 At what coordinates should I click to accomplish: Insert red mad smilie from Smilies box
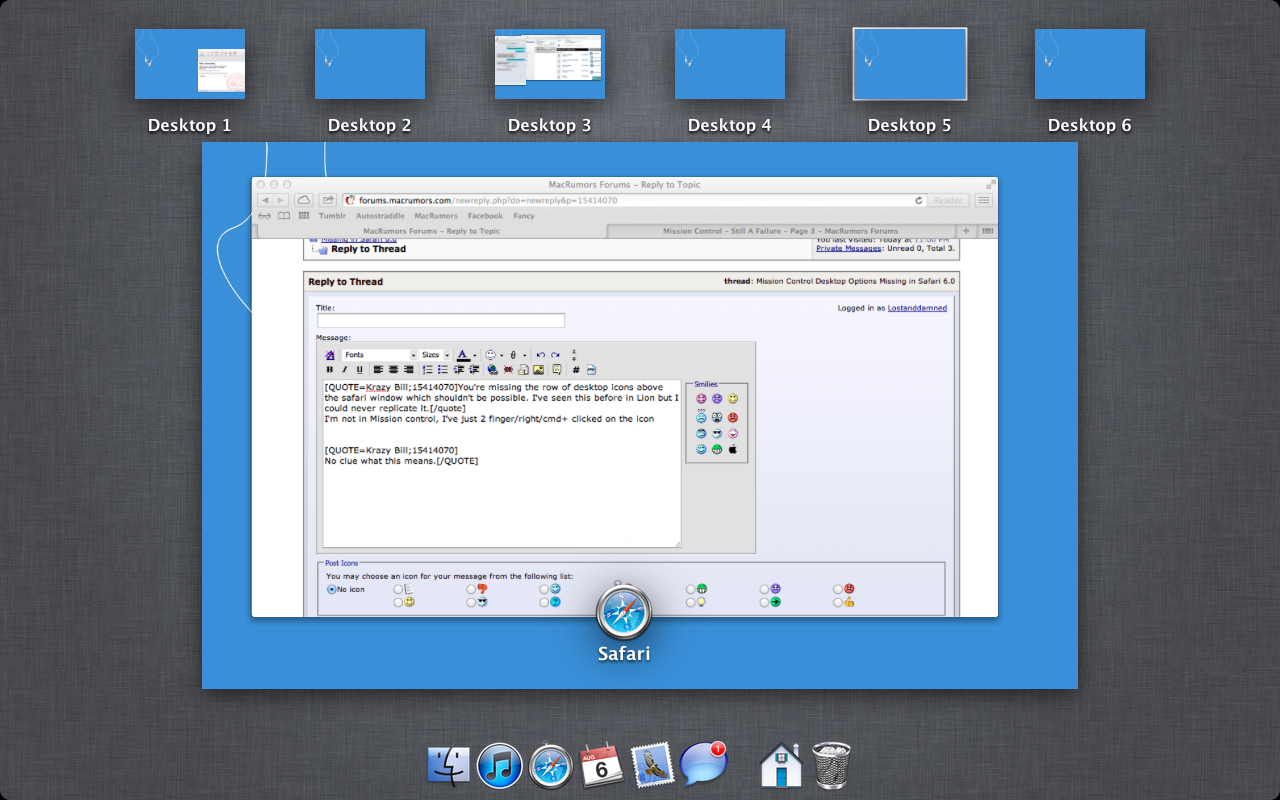pyautogui.click(x=733, y=417)
